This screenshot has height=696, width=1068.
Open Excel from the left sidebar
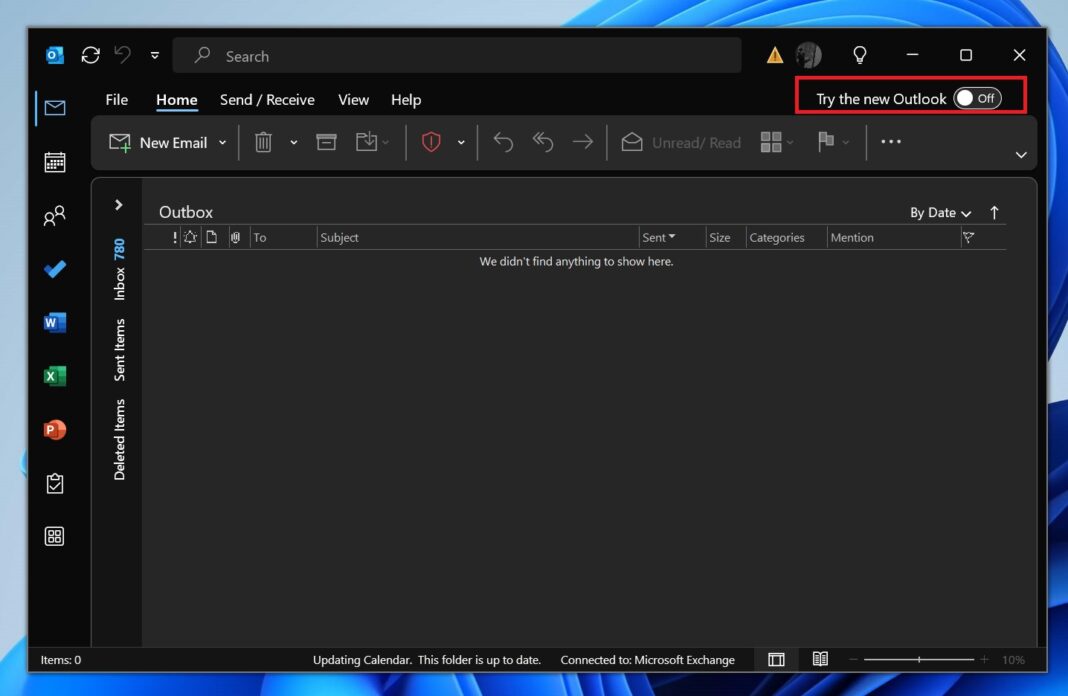[56, 376]
